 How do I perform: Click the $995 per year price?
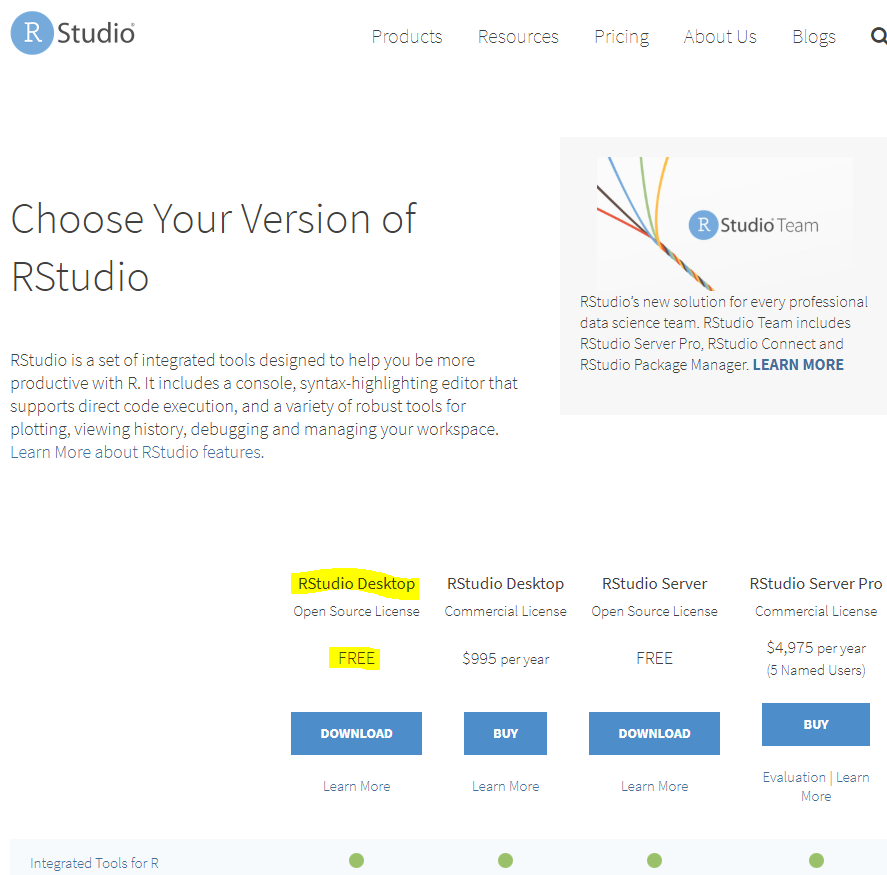(505, 658)
